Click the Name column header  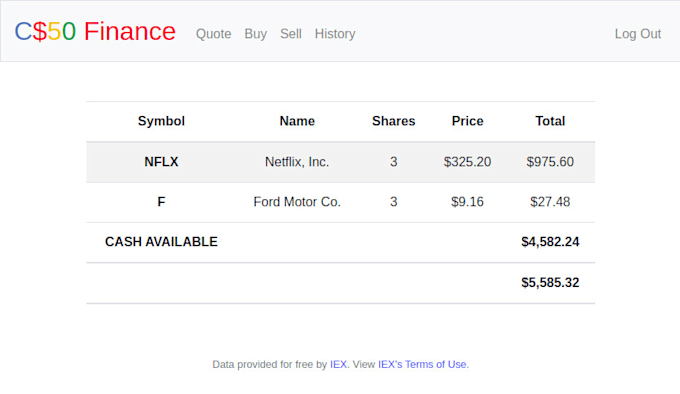coord(297,121)
